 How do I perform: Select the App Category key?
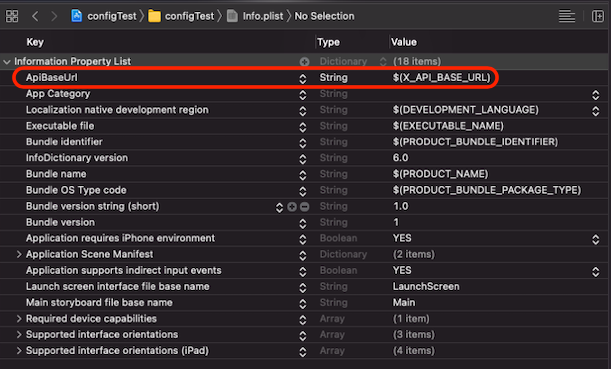tap(58, 94)
